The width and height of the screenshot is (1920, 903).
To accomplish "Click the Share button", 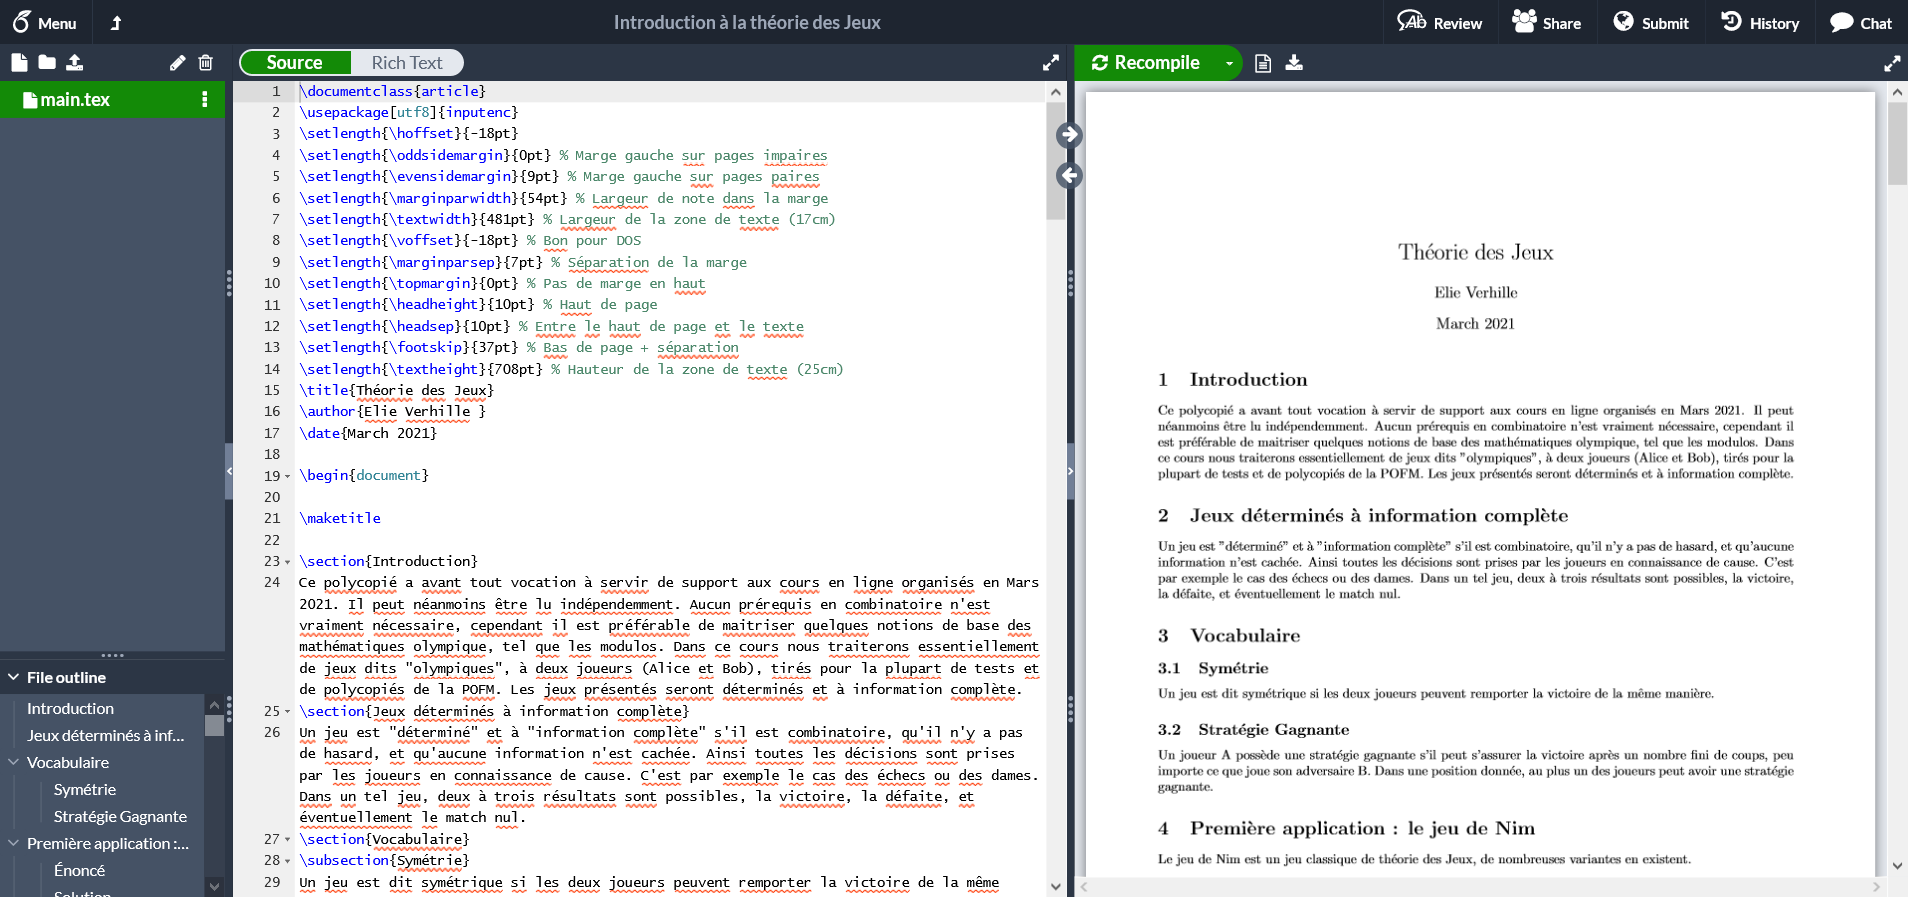I will [1547, 23].
